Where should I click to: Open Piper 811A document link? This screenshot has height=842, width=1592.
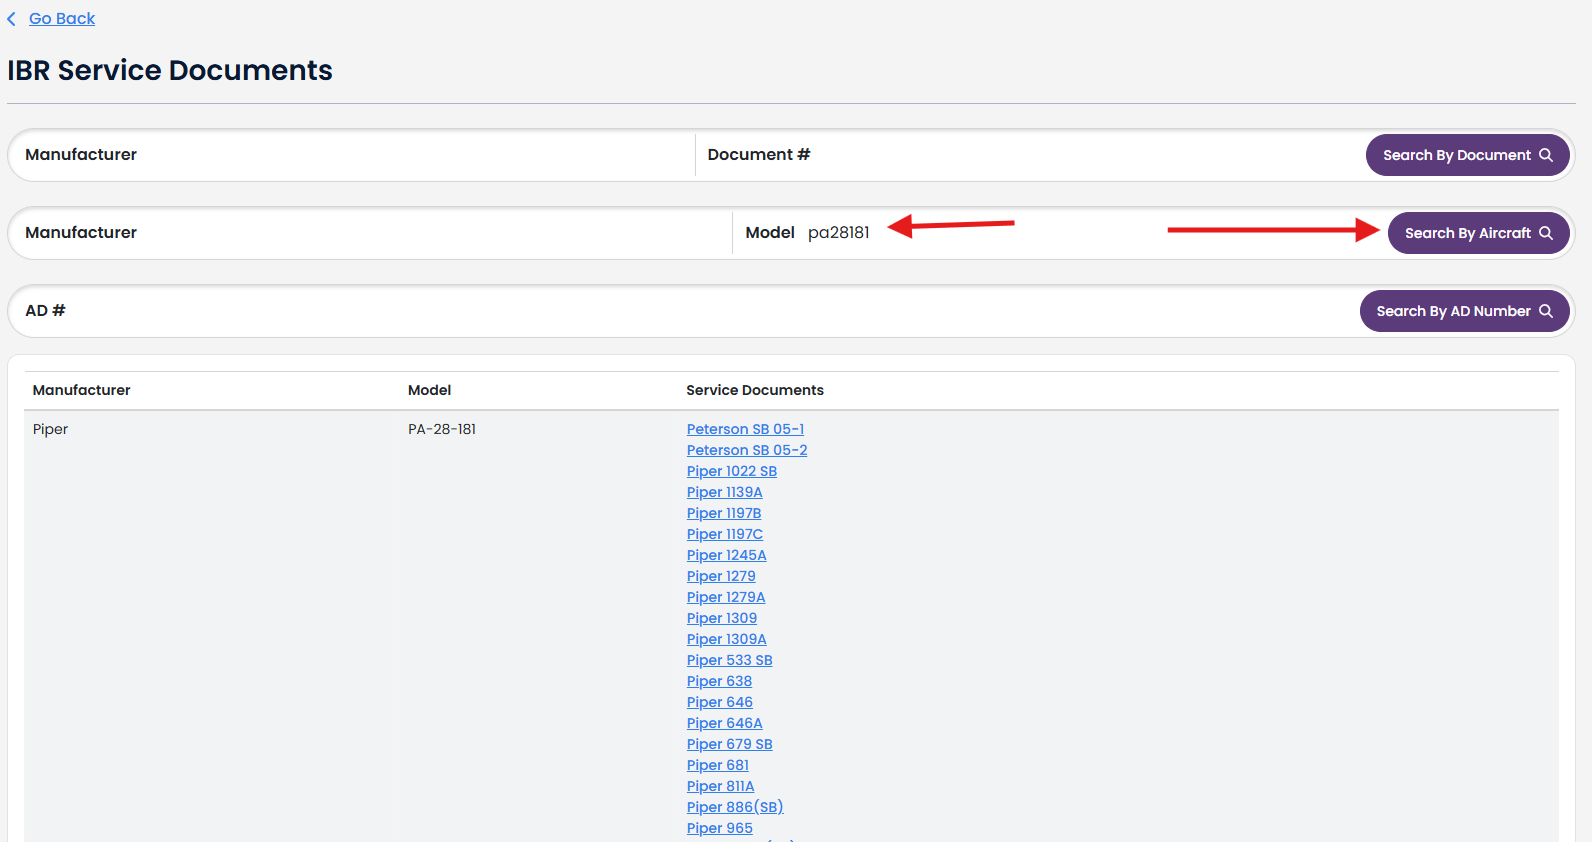[721, 786]
